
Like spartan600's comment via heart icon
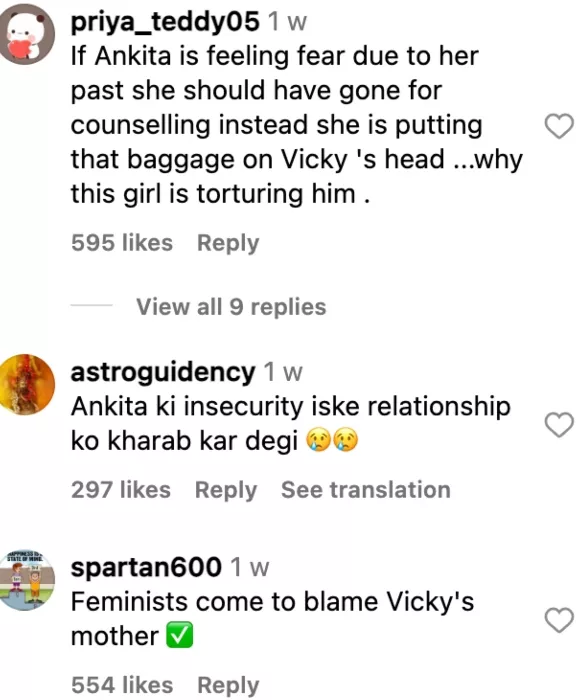[559, 621]
